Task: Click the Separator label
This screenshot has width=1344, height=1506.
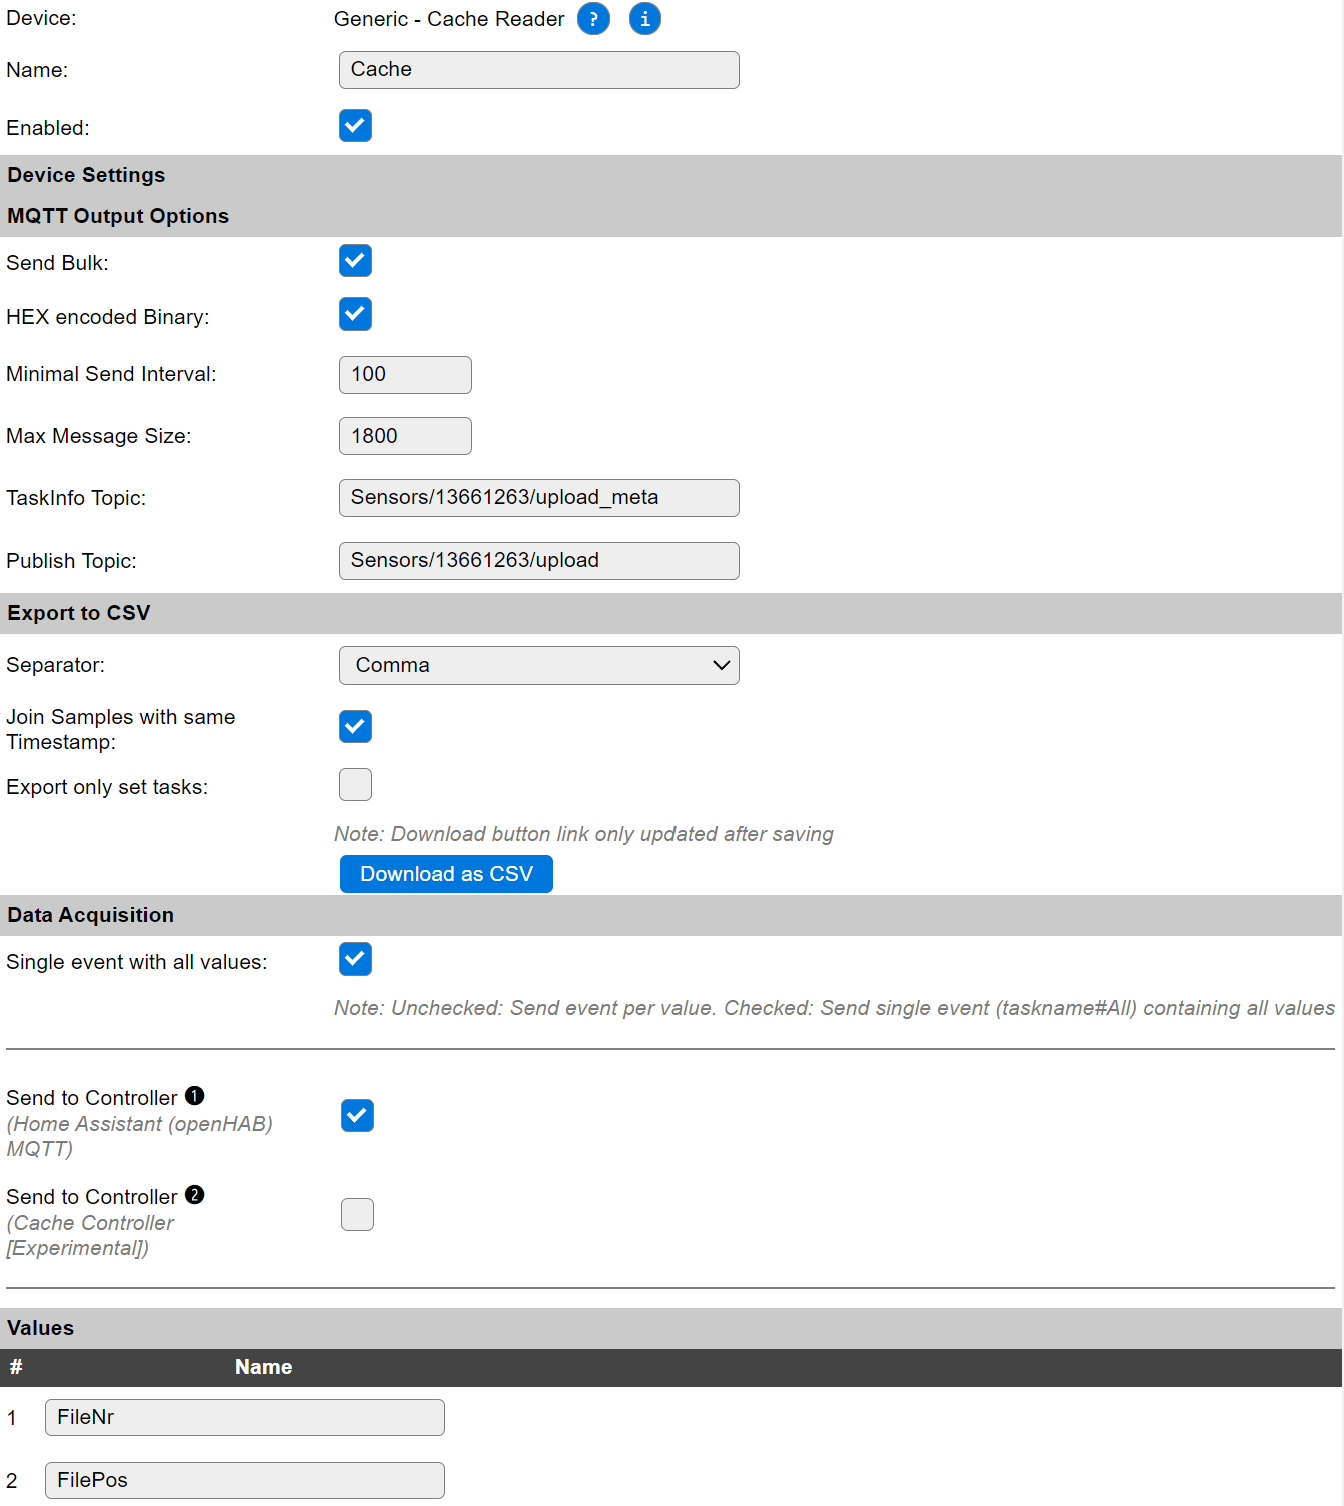Action: [55, 665]
